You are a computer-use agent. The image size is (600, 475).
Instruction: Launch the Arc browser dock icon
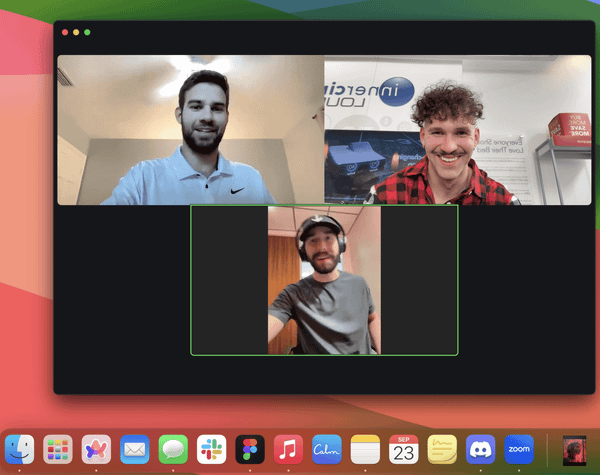pyautogui.click(x=96, y=449)
